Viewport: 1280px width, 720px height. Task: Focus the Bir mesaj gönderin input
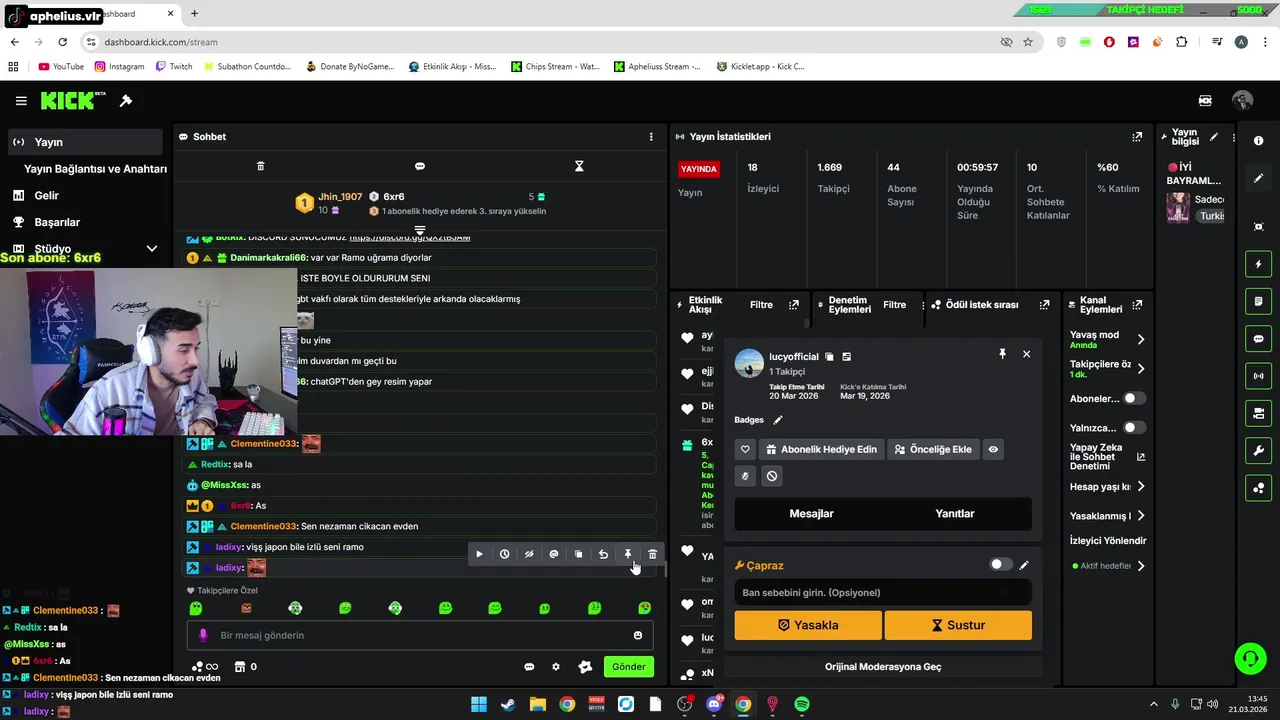click(420, 635)
